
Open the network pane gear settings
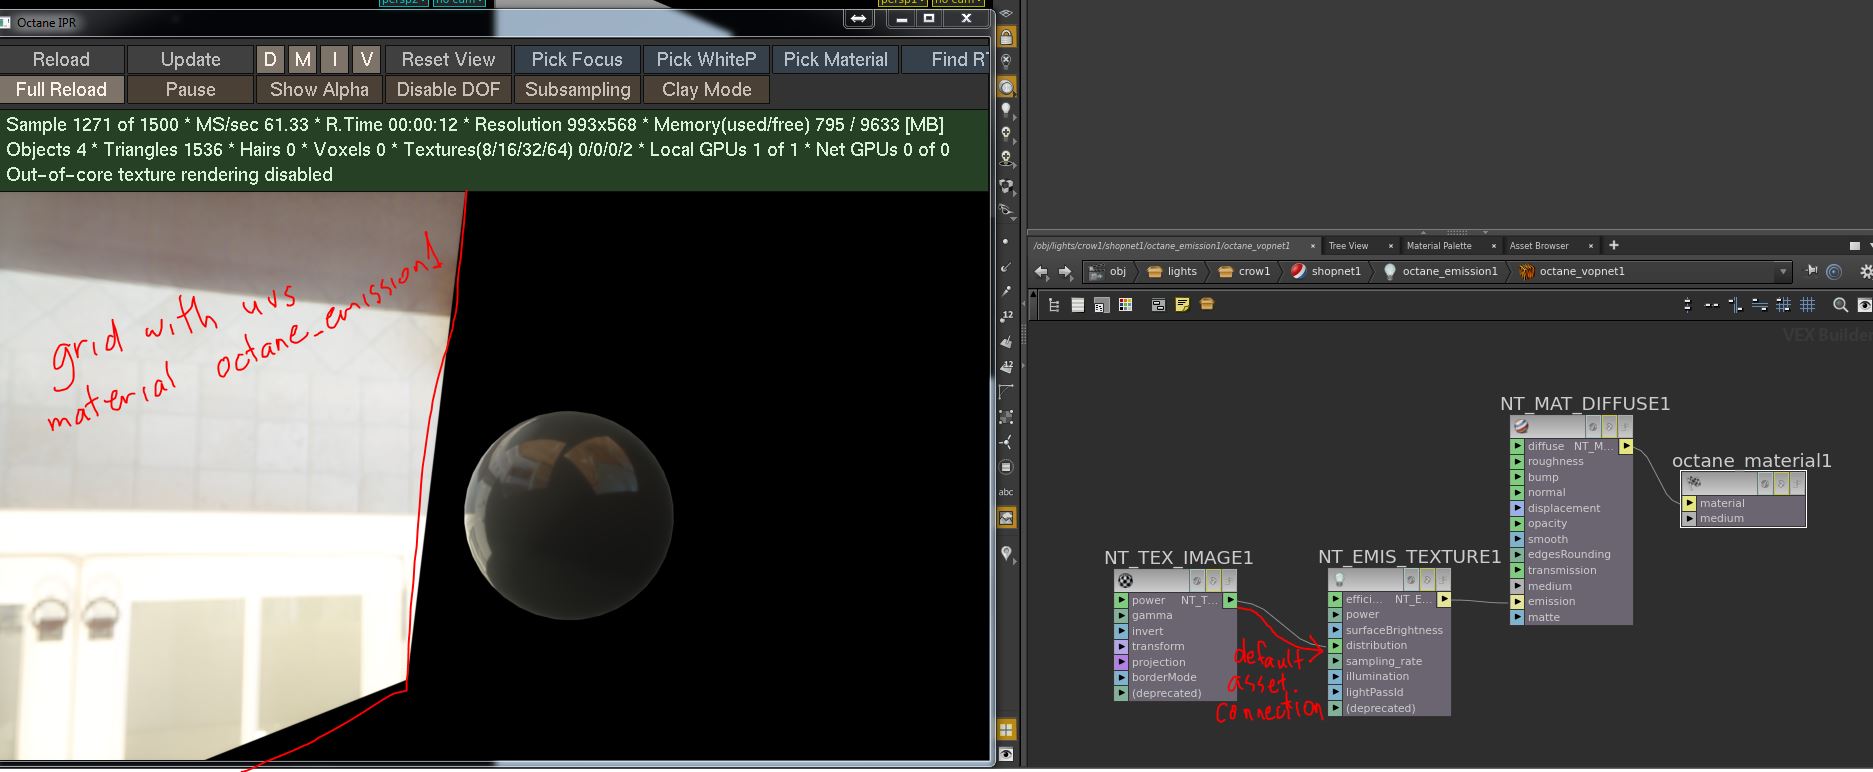pos(1865,271)
